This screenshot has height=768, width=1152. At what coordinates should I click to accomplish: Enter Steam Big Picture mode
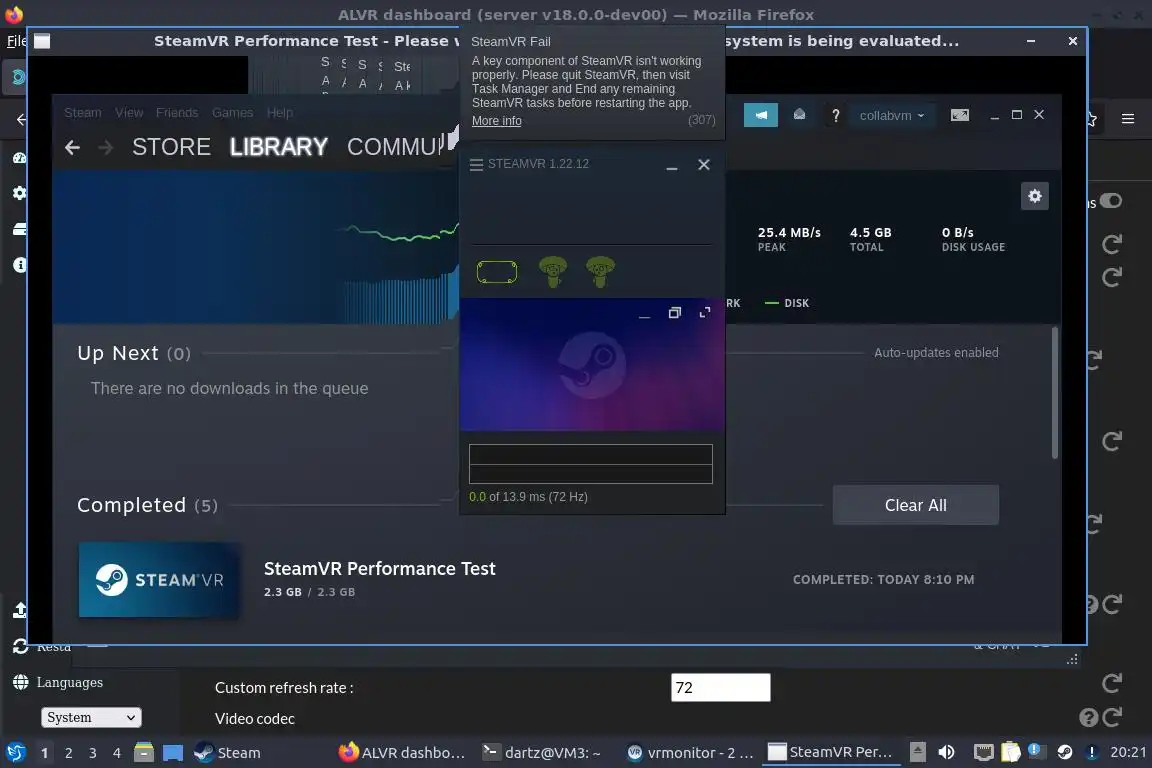960,115
